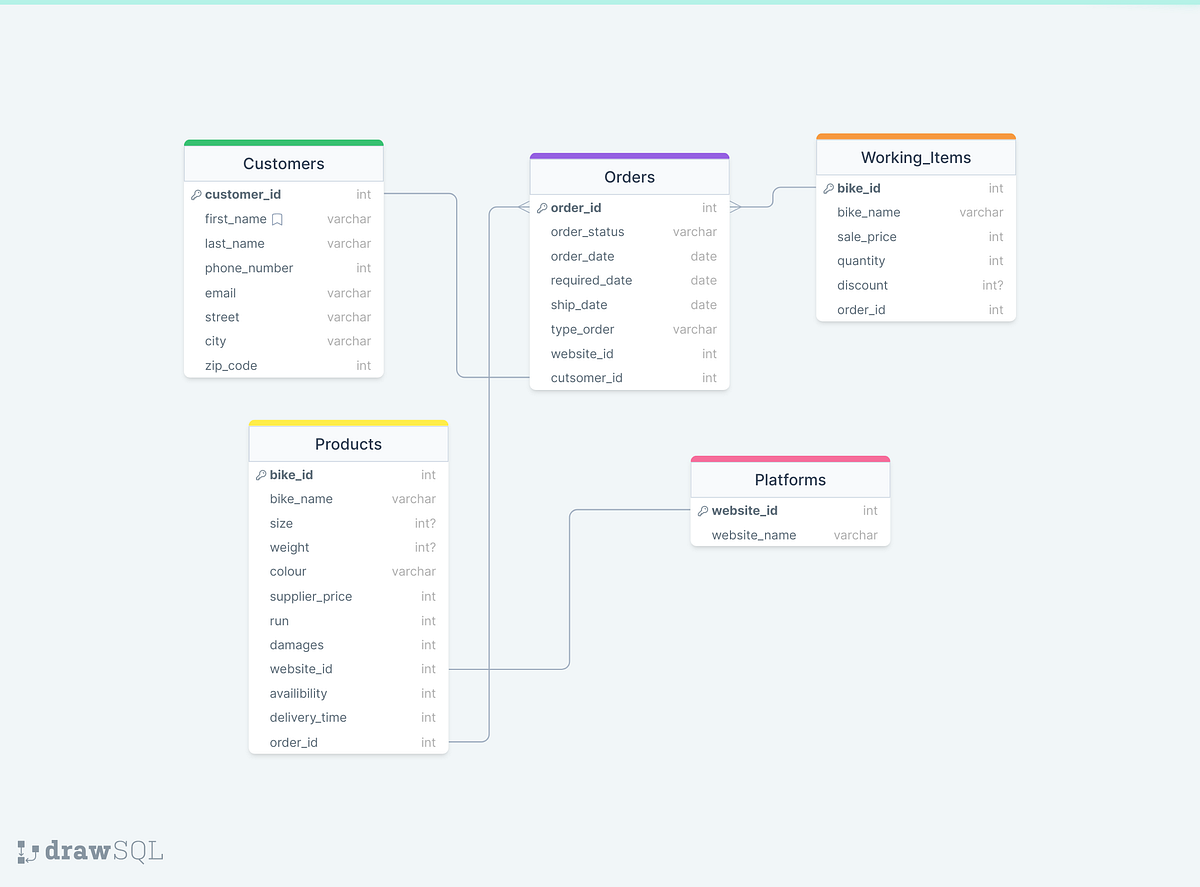Click the primary key icon beside customer_id
This screenshot has height=887, width=1200.
click(198, 194)
